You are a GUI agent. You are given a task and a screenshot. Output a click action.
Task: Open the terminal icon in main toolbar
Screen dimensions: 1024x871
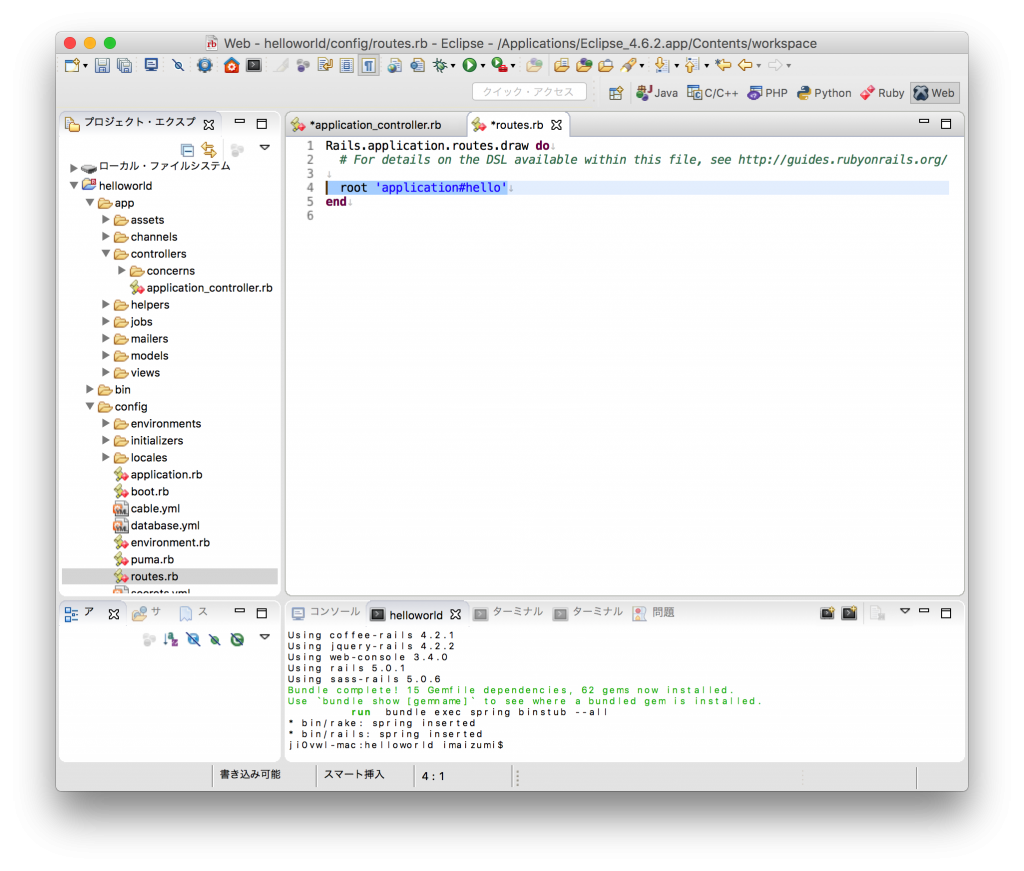[254, 65]
